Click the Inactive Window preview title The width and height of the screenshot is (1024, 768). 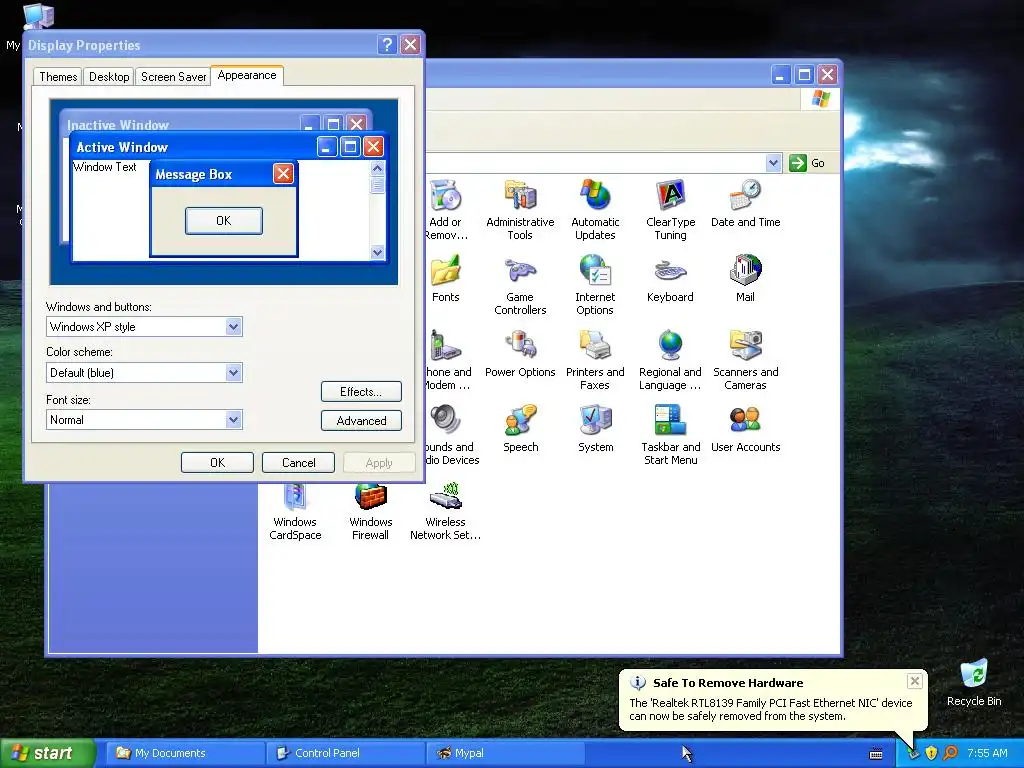(118, 125)
